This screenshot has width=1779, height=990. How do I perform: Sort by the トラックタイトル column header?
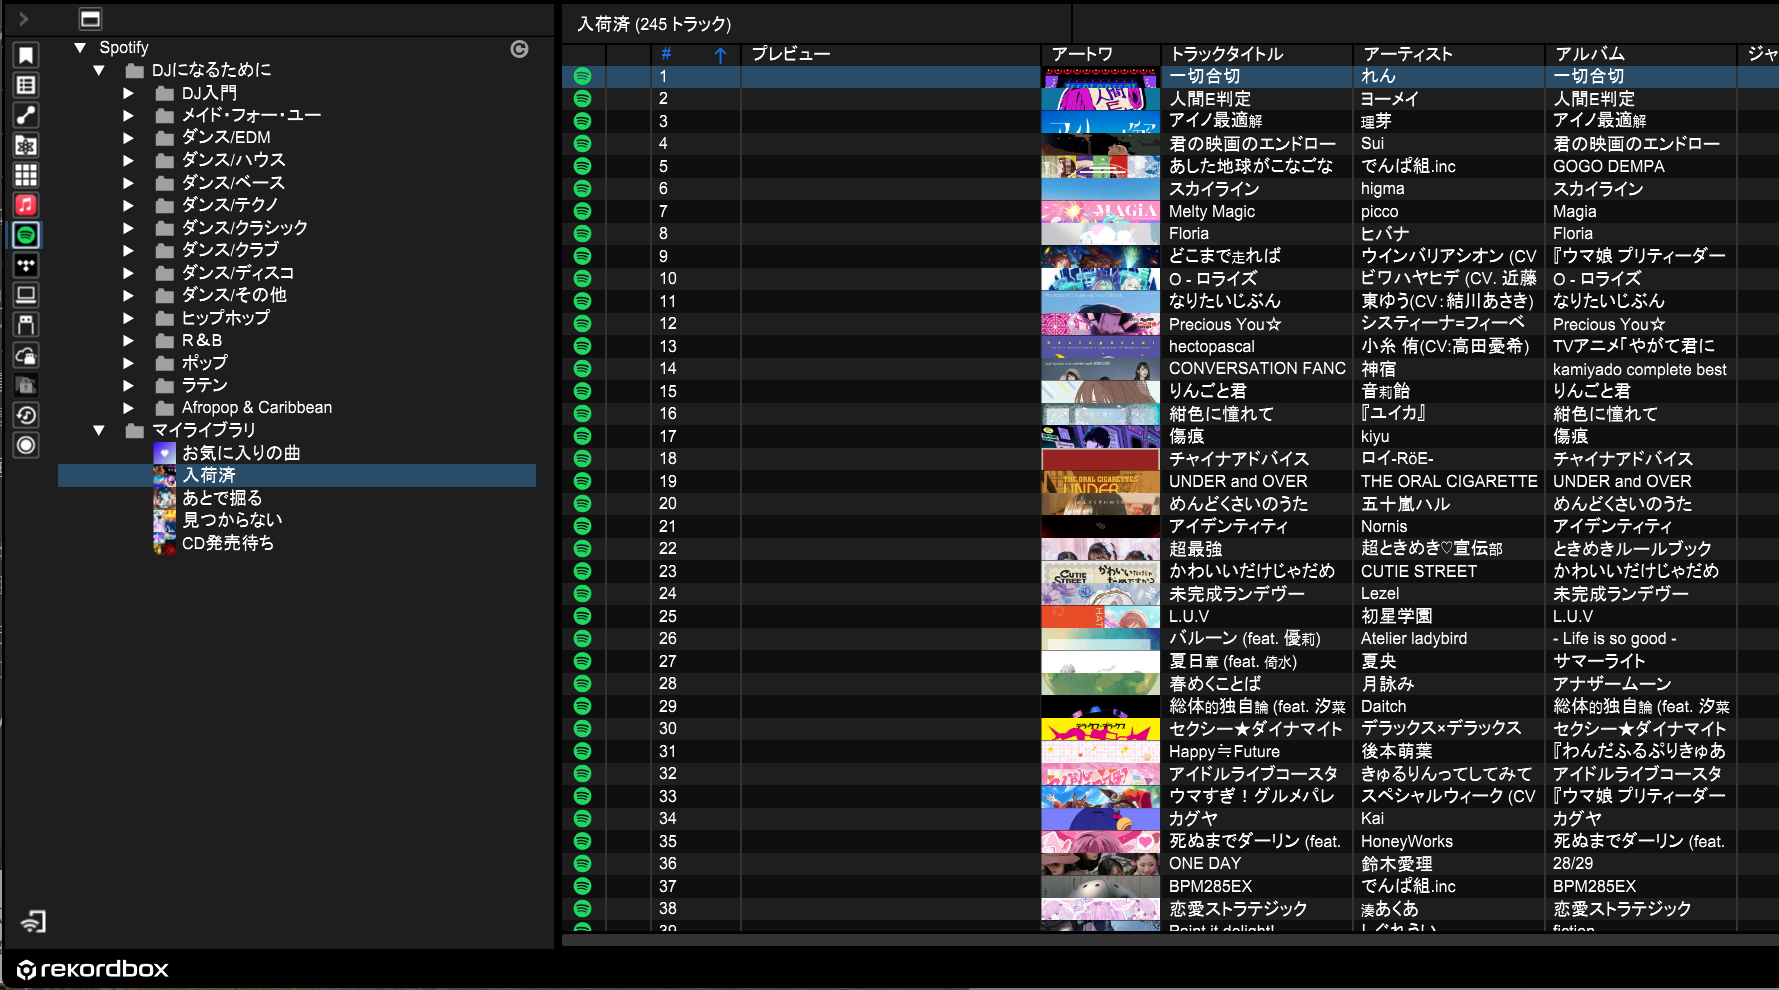[x=1226, y=54]
